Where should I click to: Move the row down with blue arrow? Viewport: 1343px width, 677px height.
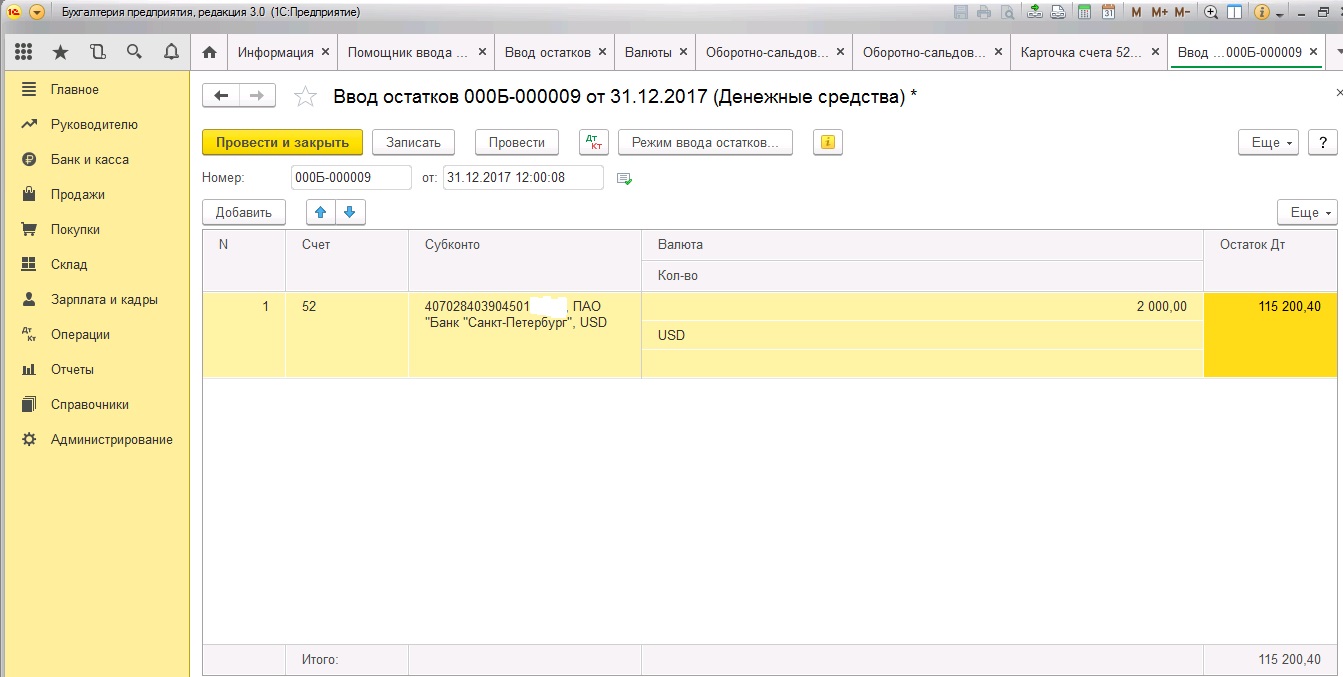tap(350, 212)
